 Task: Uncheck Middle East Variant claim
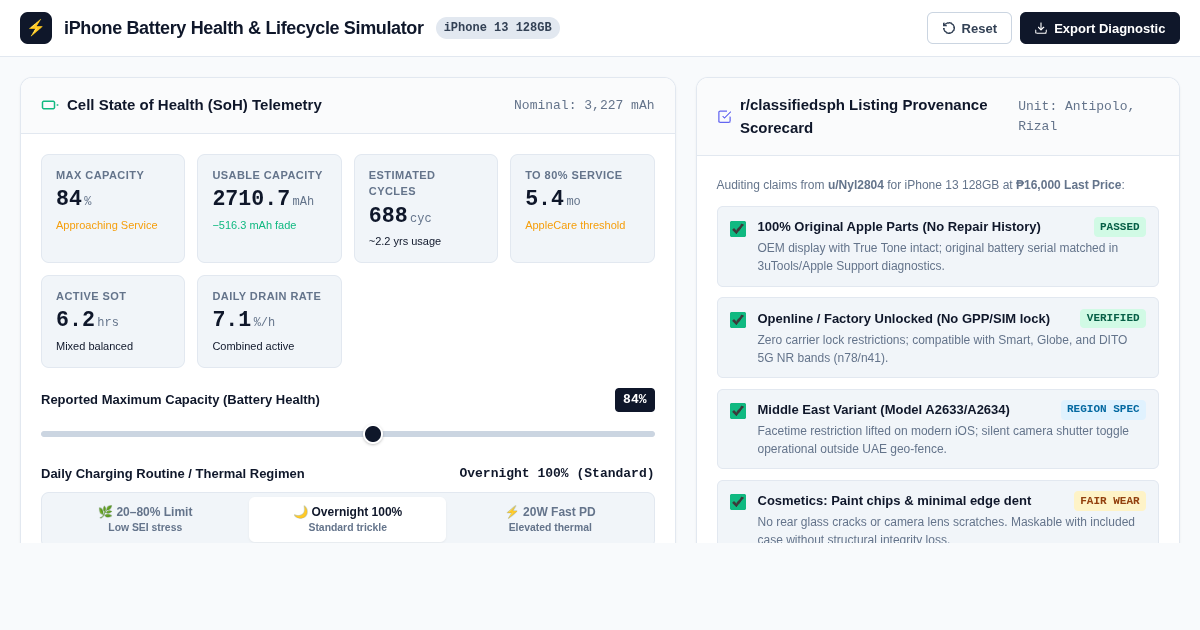(x=738, y=411)
